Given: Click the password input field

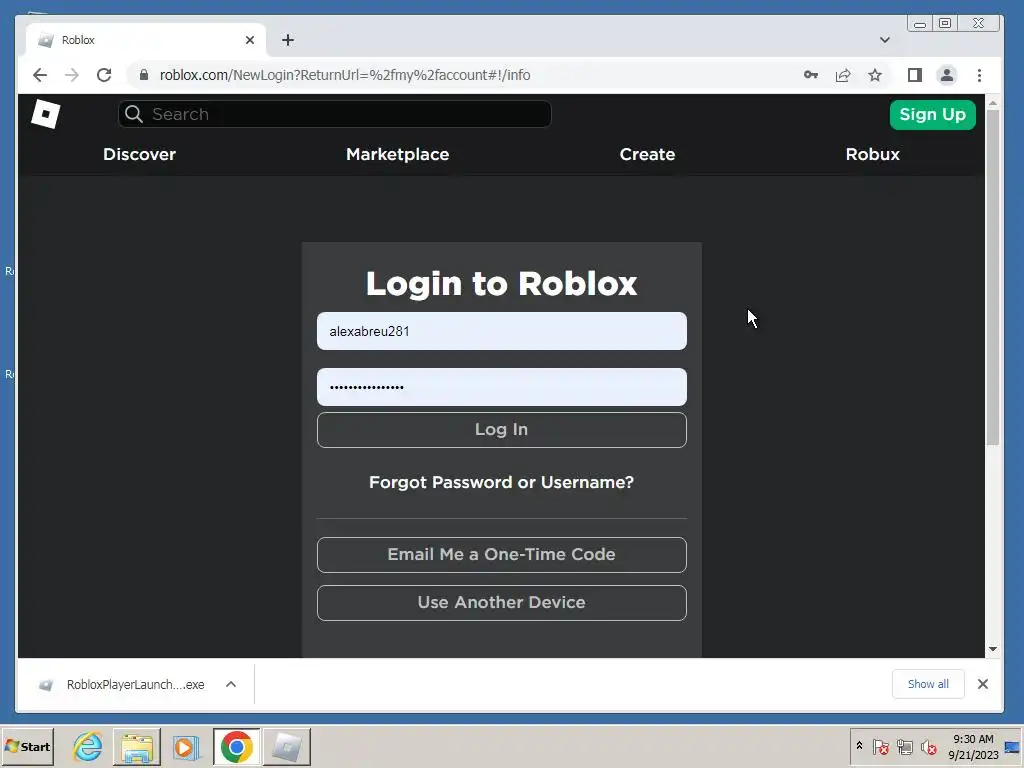Looking at the screenshot, I should click(502, 387).
